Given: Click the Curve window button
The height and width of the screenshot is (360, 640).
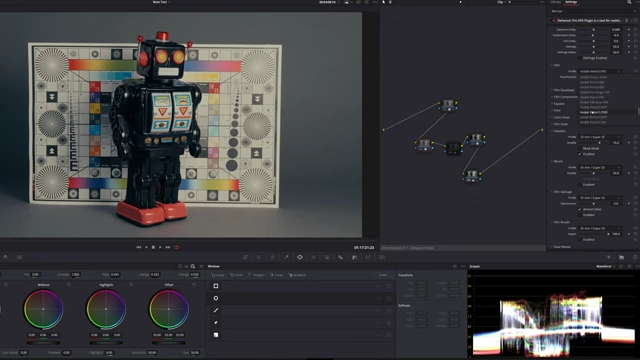Looking at the screenshot, I should click(x=276, y=275).
